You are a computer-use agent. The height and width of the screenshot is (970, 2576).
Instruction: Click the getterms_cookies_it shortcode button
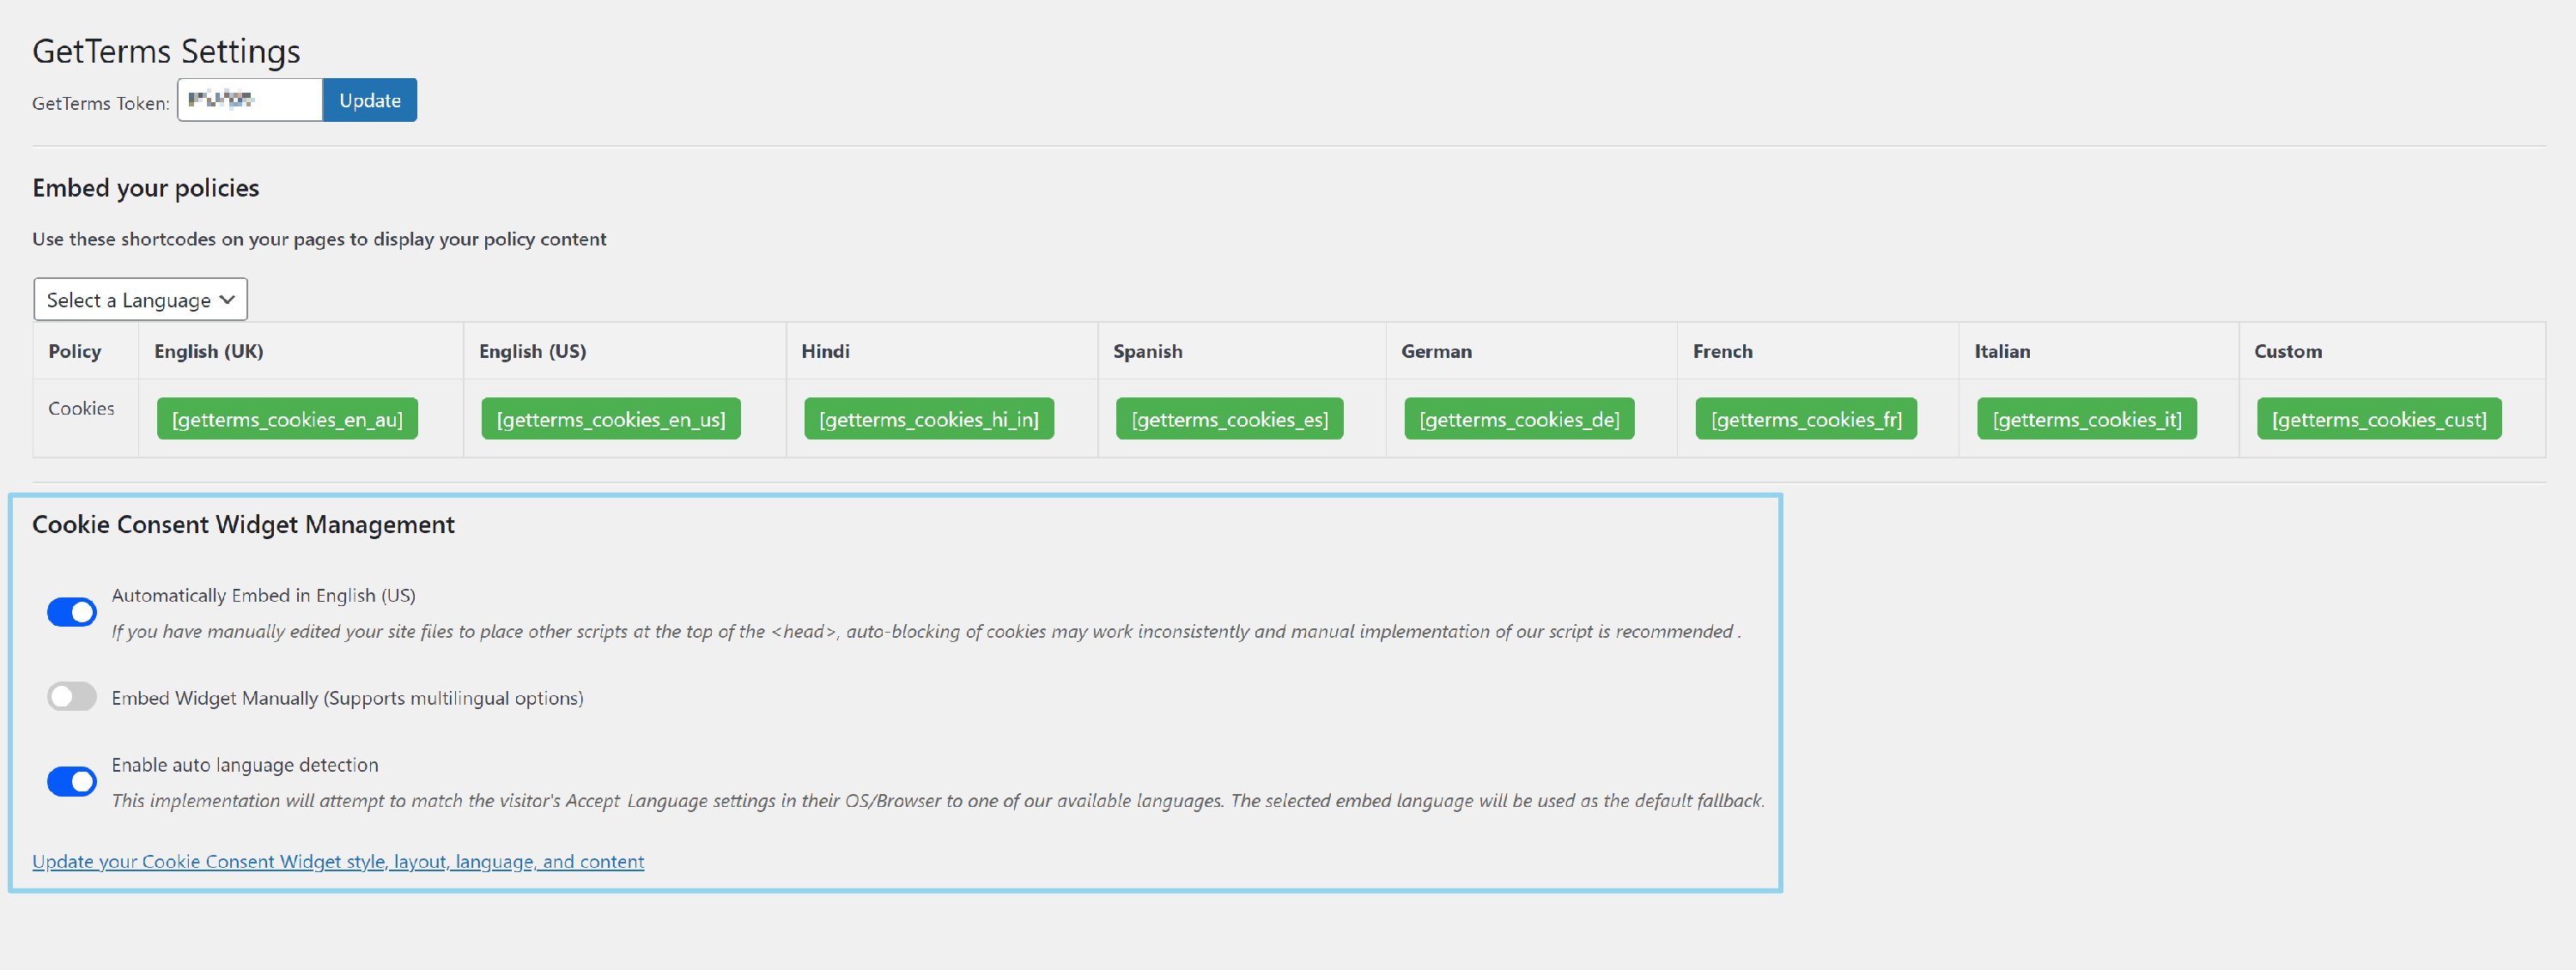point(2086,419)
